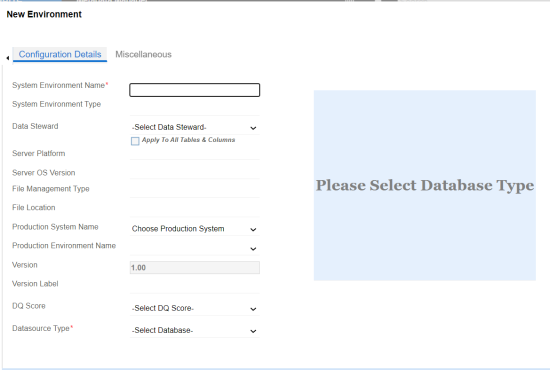Open the Choose Production System dropdown
This screenshot has height=370, width=550.
tap(195, 229)
